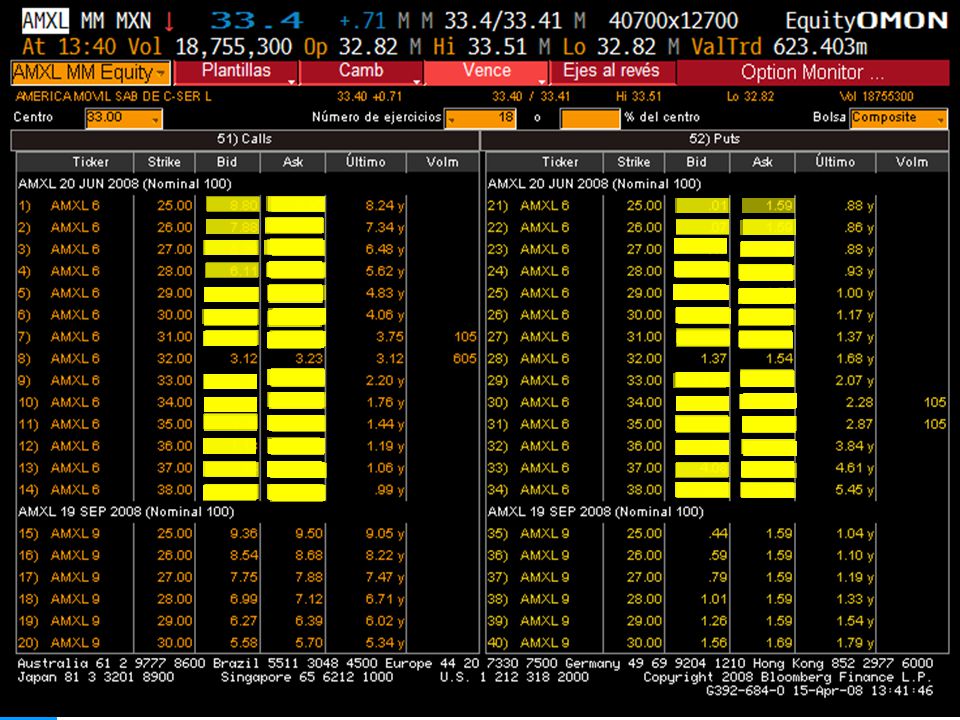Image resolution: width=960 pixels, height=720 pixels.
Task: Click the empty % del centro field
Action: 590,118
